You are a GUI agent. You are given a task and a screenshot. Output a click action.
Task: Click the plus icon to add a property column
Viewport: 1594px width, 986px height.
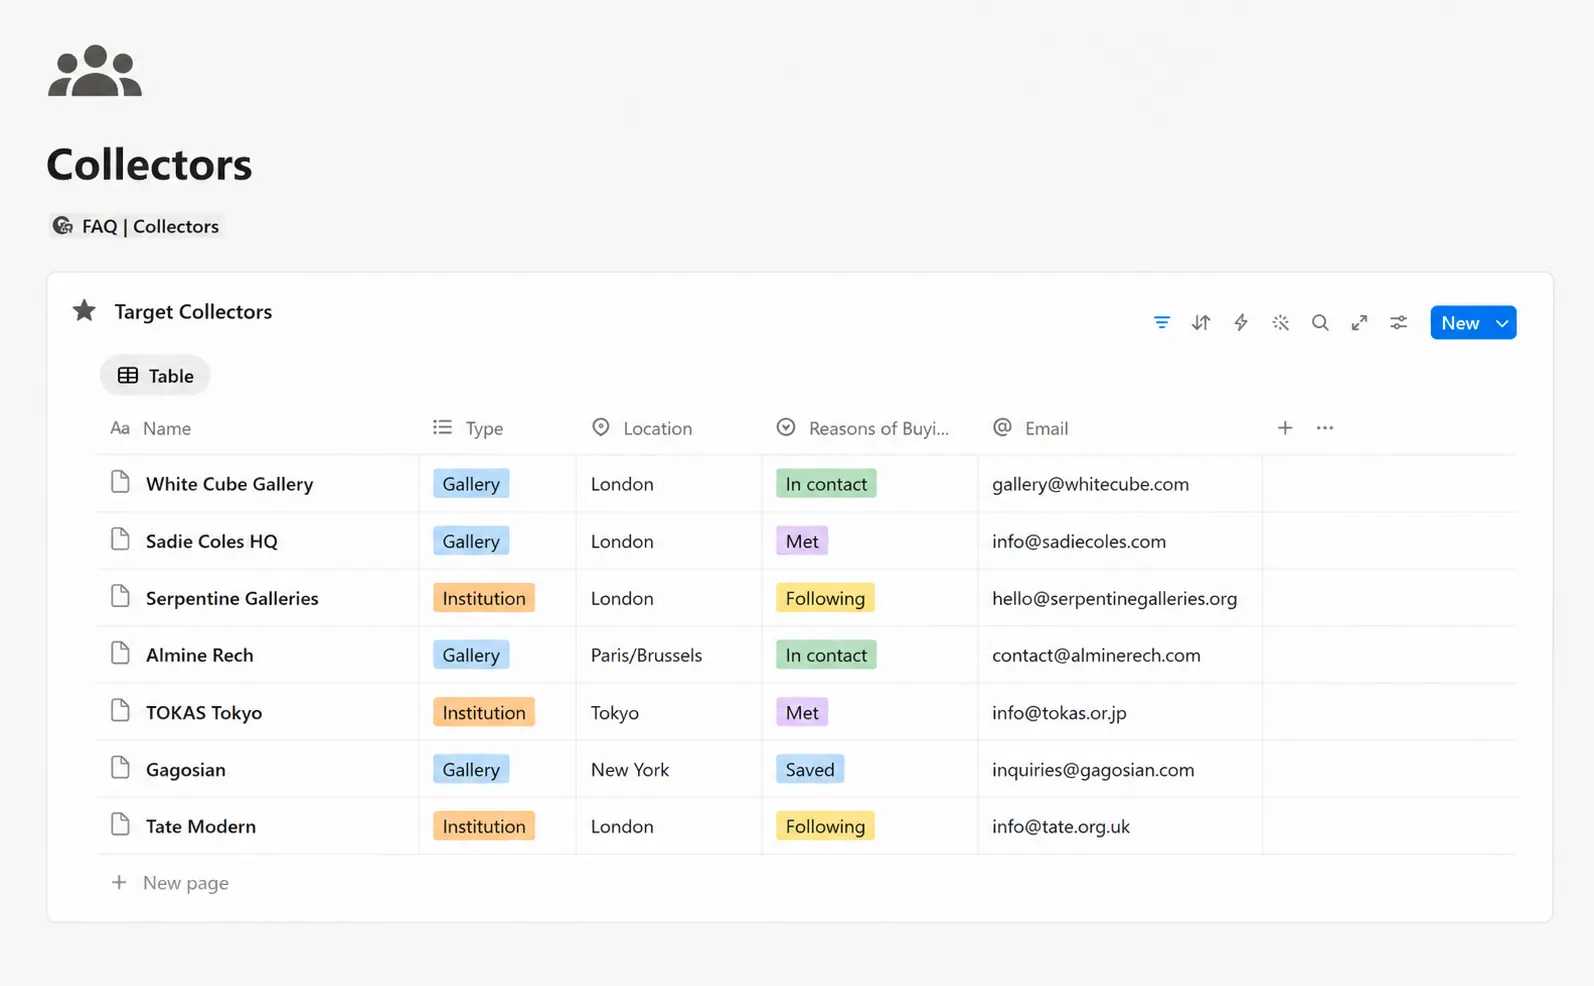[1285, 428]
